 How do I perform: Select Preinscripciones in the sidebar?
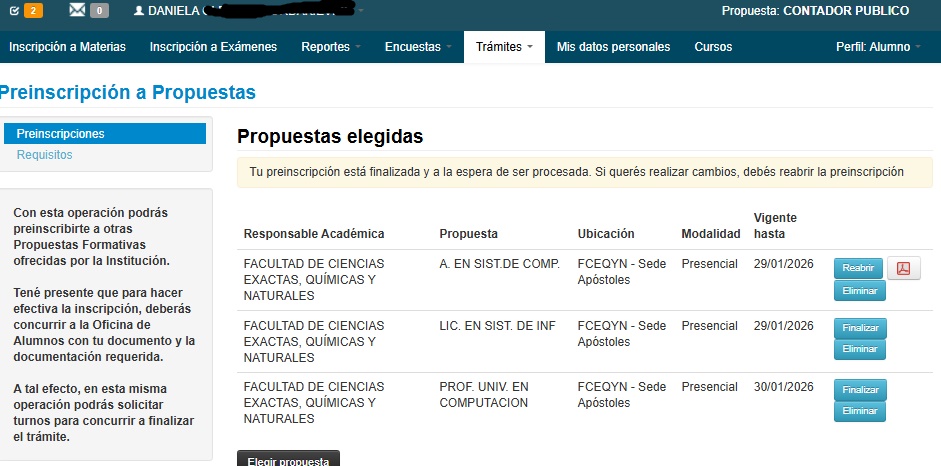[105, 134]
